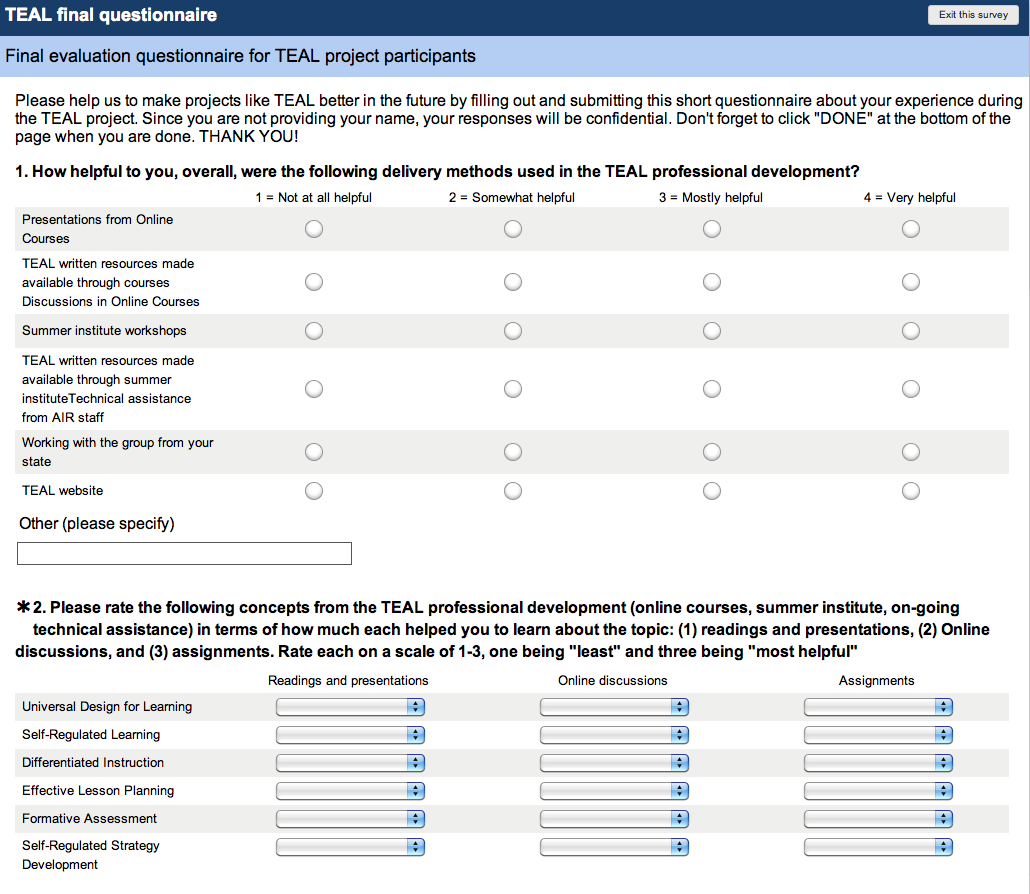
Task: Expand Online discussions dropdown for Formative Assessment
Action: [x=614, y=819]
